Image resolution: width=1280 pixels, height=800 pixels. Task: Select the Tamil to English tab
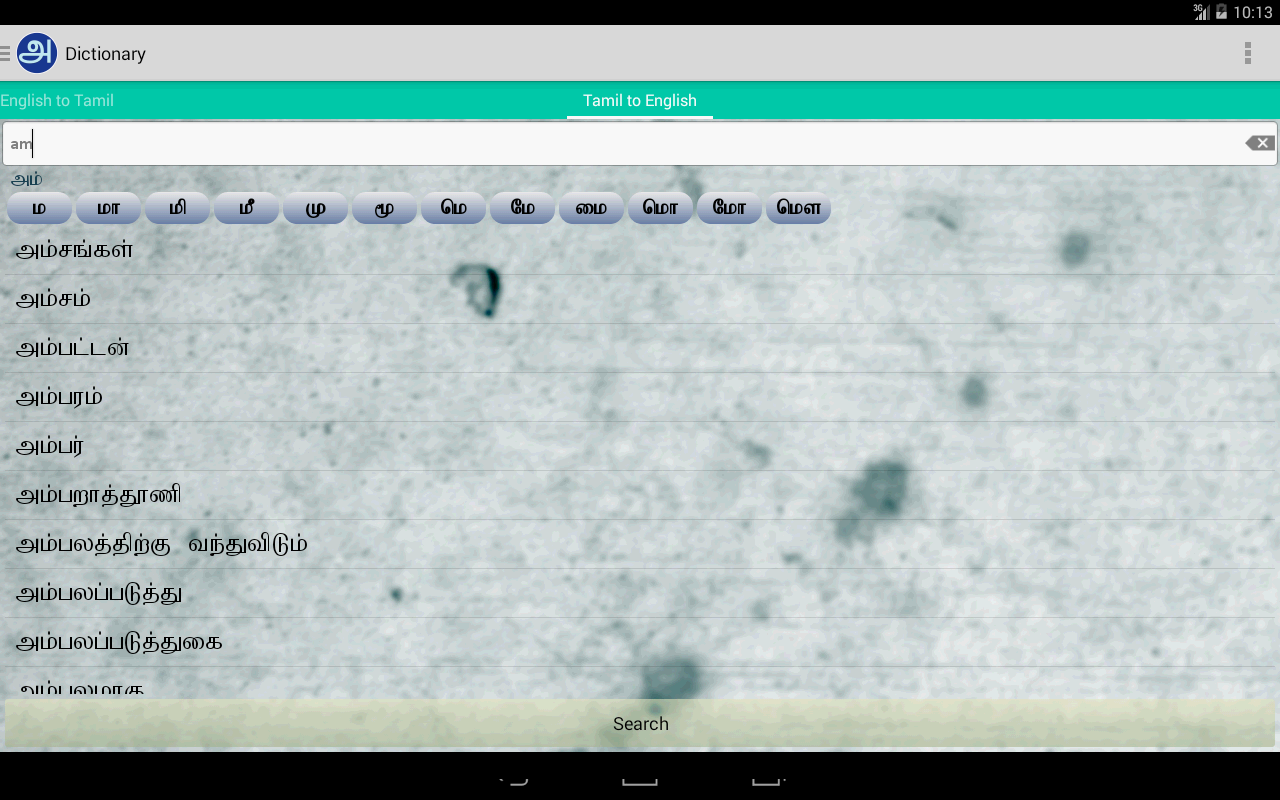pyautogui.click(x=640, y=100)
